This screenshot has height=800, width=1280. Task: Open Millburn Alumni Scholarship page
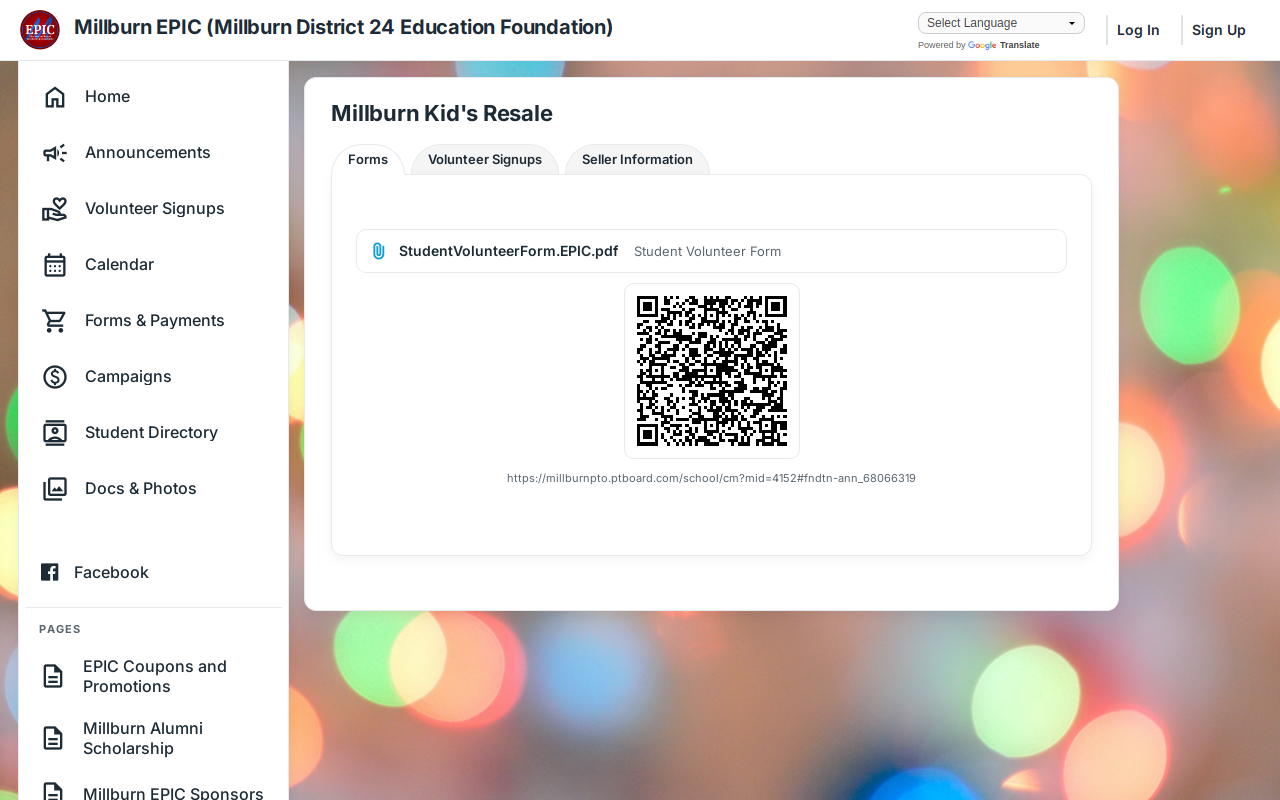pyautogui.click(x=143, y=739)
